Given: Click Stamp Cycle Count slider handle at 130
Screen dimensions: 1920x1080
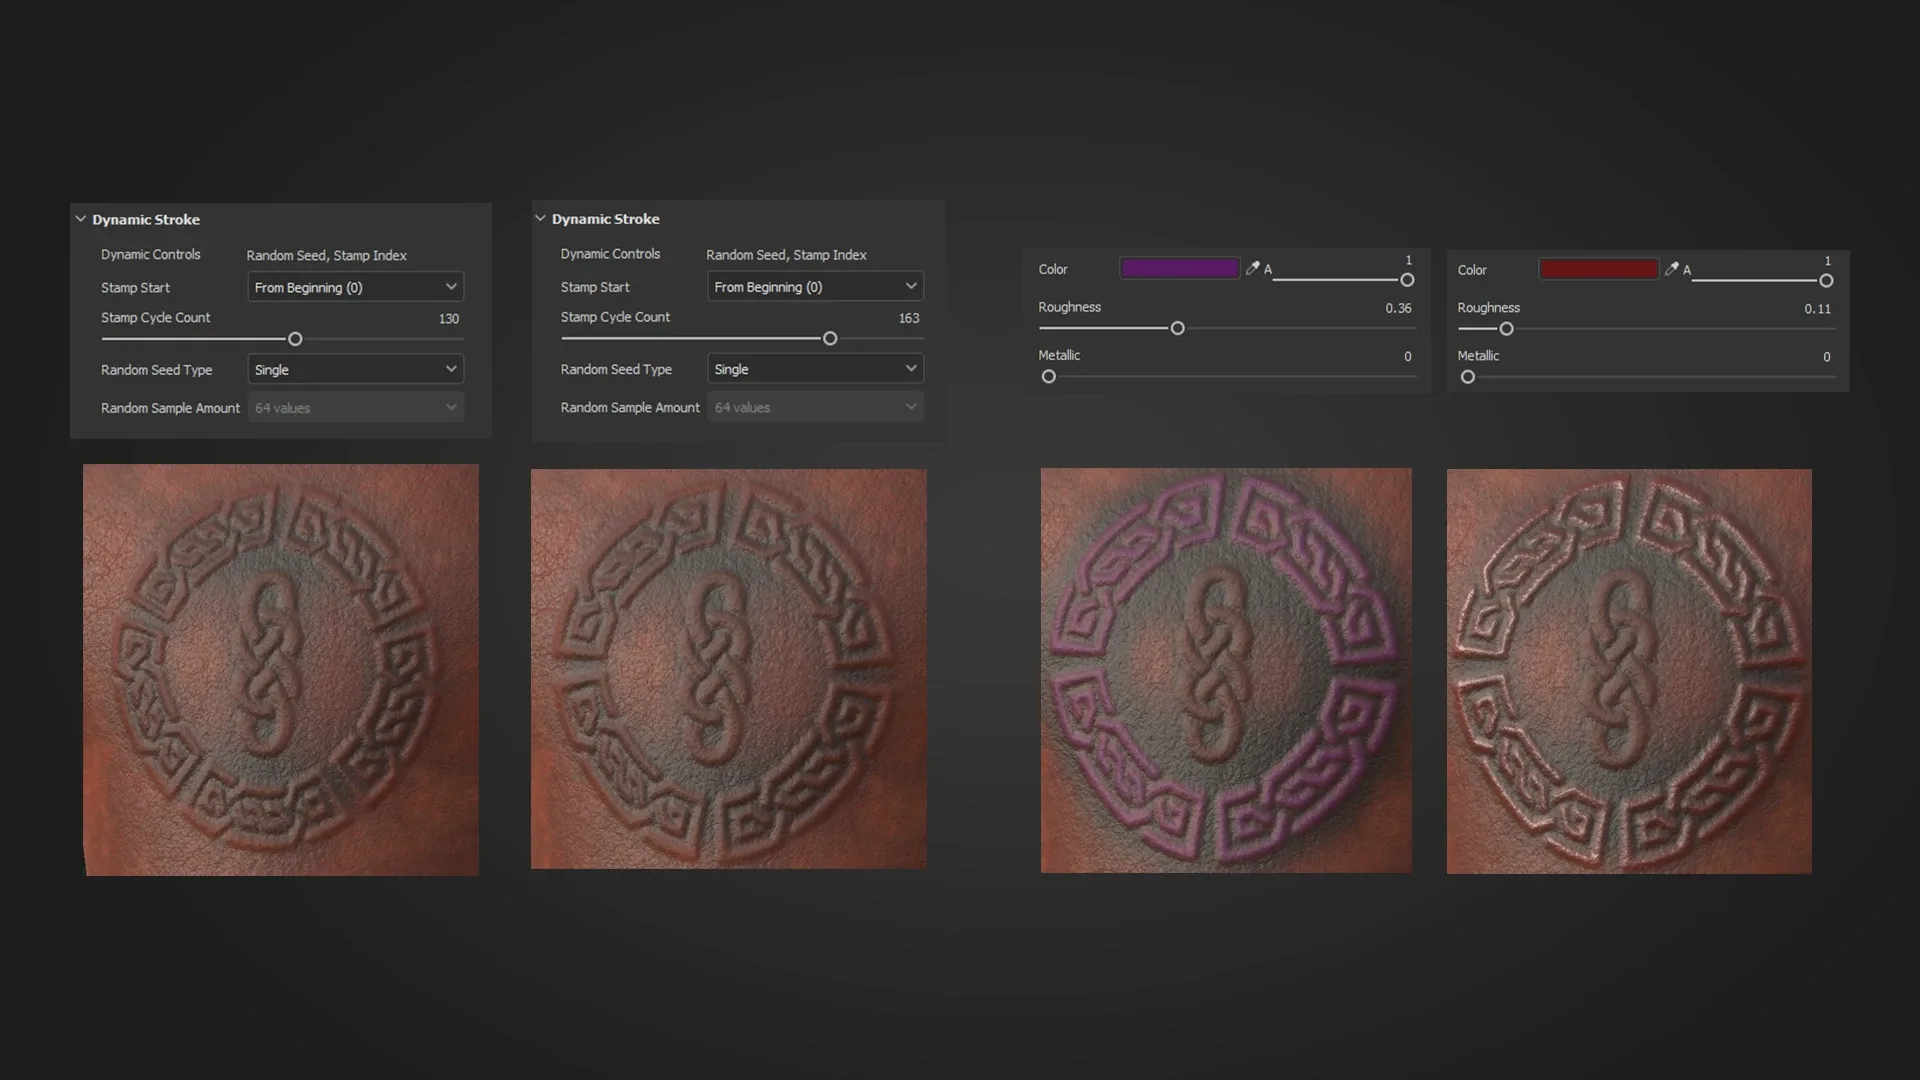Looking at the screenshot, I should (x=295, y=339).
